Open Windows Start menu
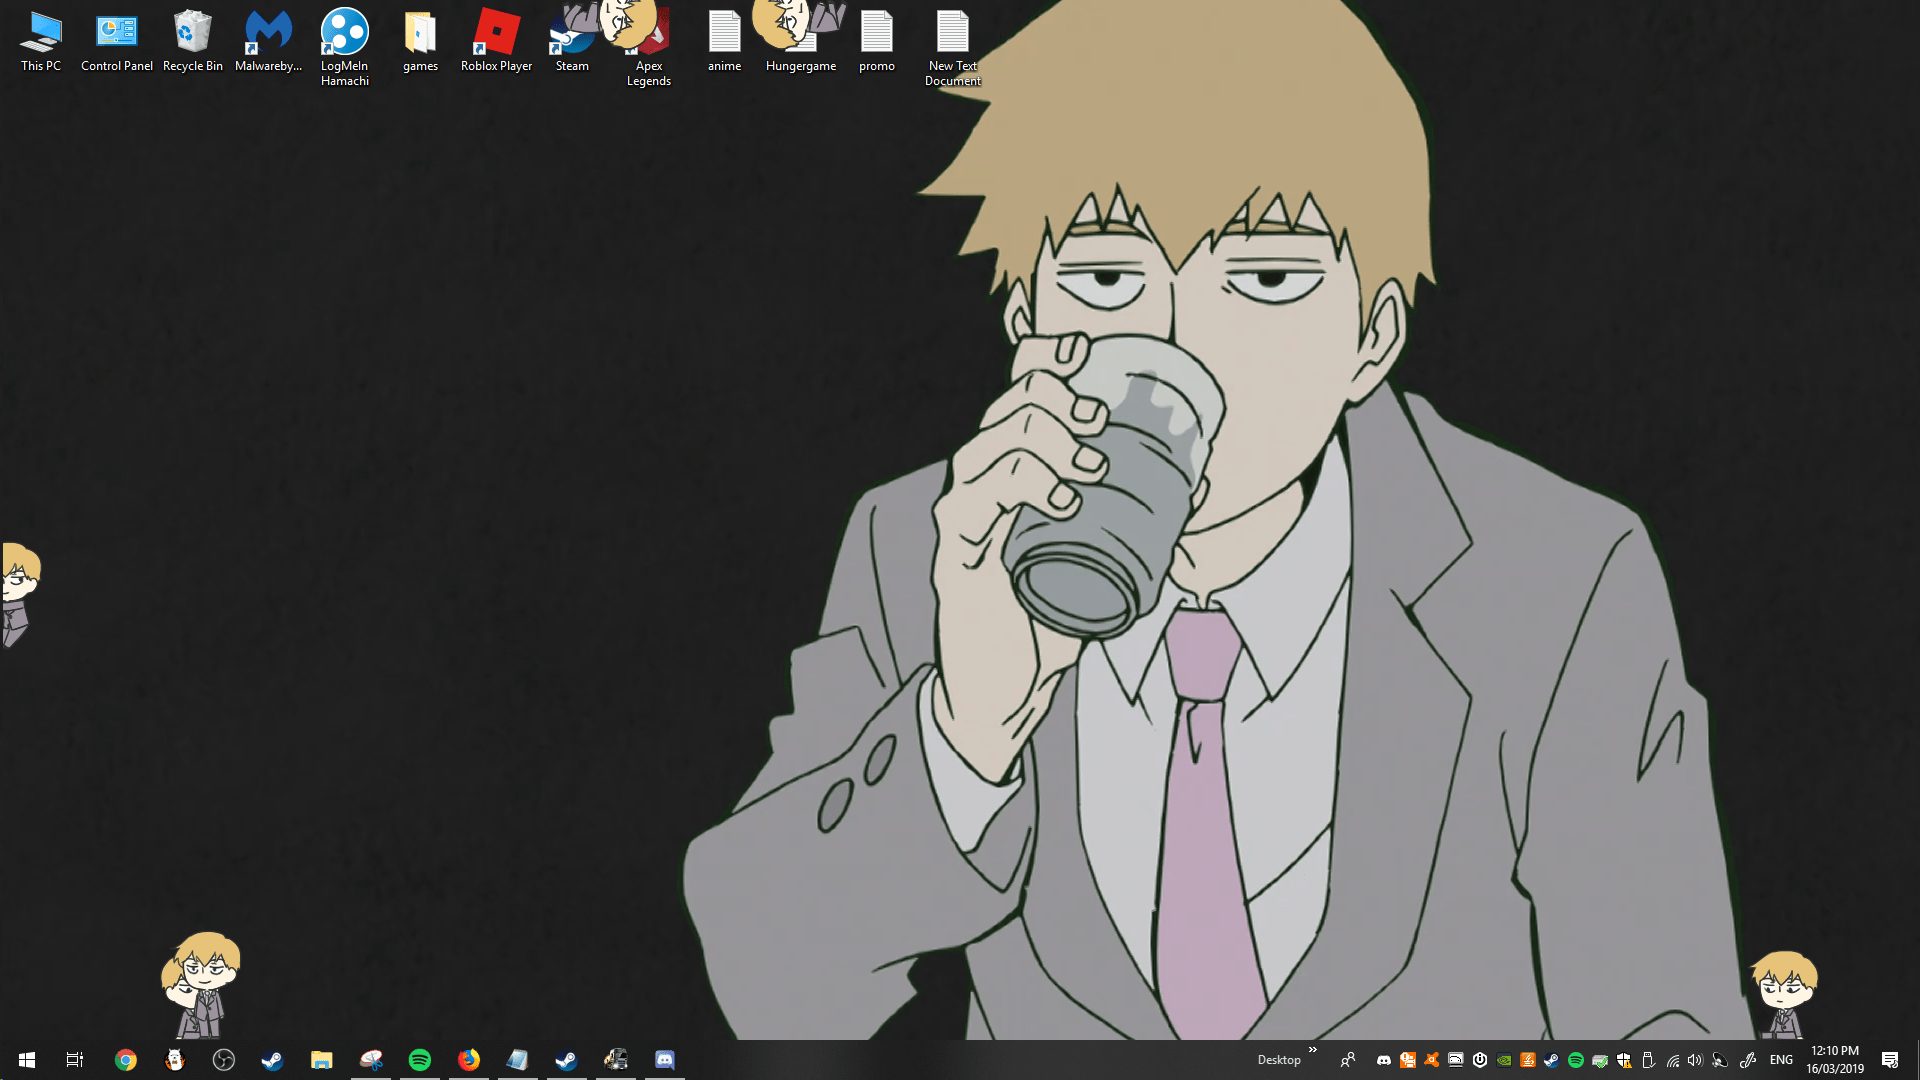Image resolution: width=1920 pixels, height=1080 pixels. pos(27,1060)
